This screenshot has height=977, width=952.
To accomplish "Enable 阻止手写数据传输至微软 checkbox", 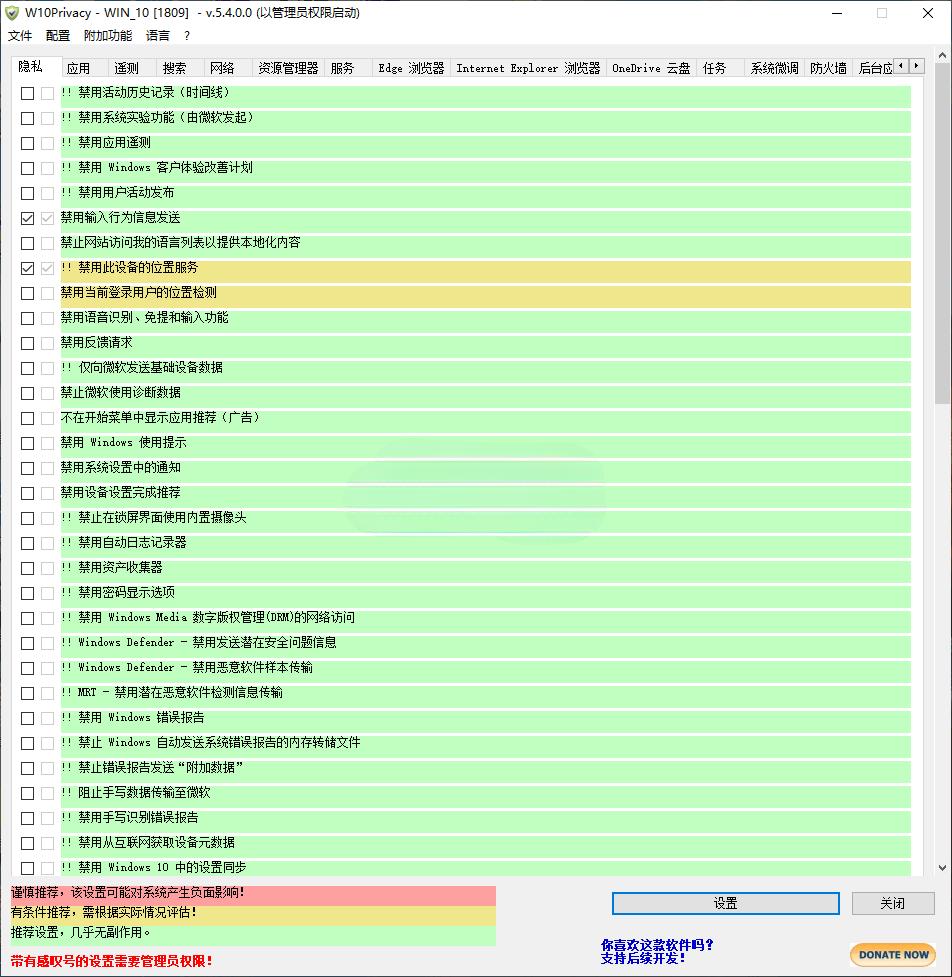I will (x=27, y=793).
